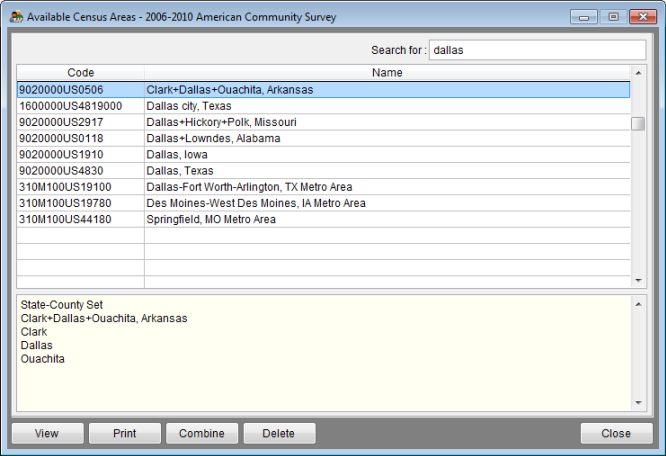Click the Delete button
The width and height of the screenshot is (666, 456).
(x=279, y=433)
